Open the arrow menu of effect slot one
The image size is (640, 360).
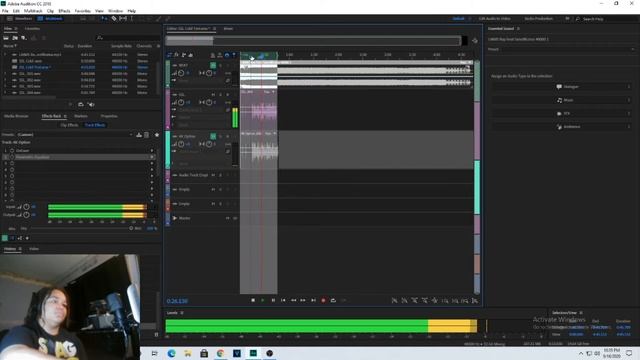click(x=152, y=151)
